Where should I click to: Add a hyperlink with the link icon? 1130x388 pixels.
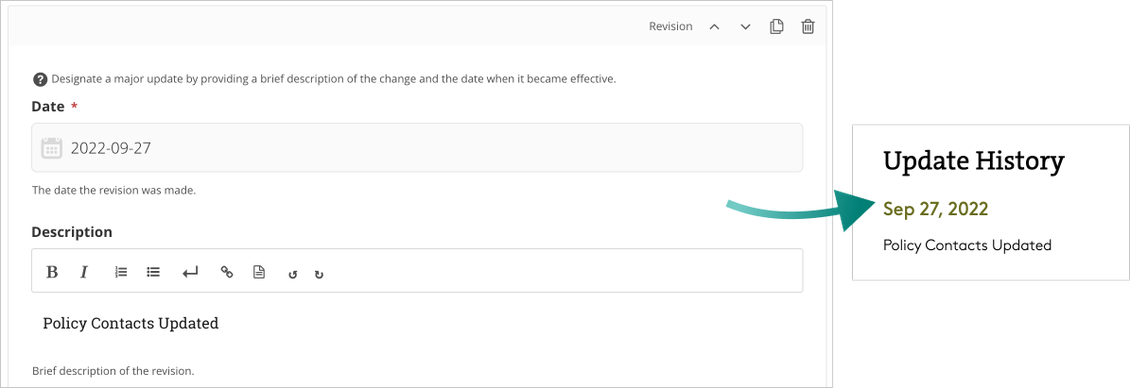(x=226, y=272)
